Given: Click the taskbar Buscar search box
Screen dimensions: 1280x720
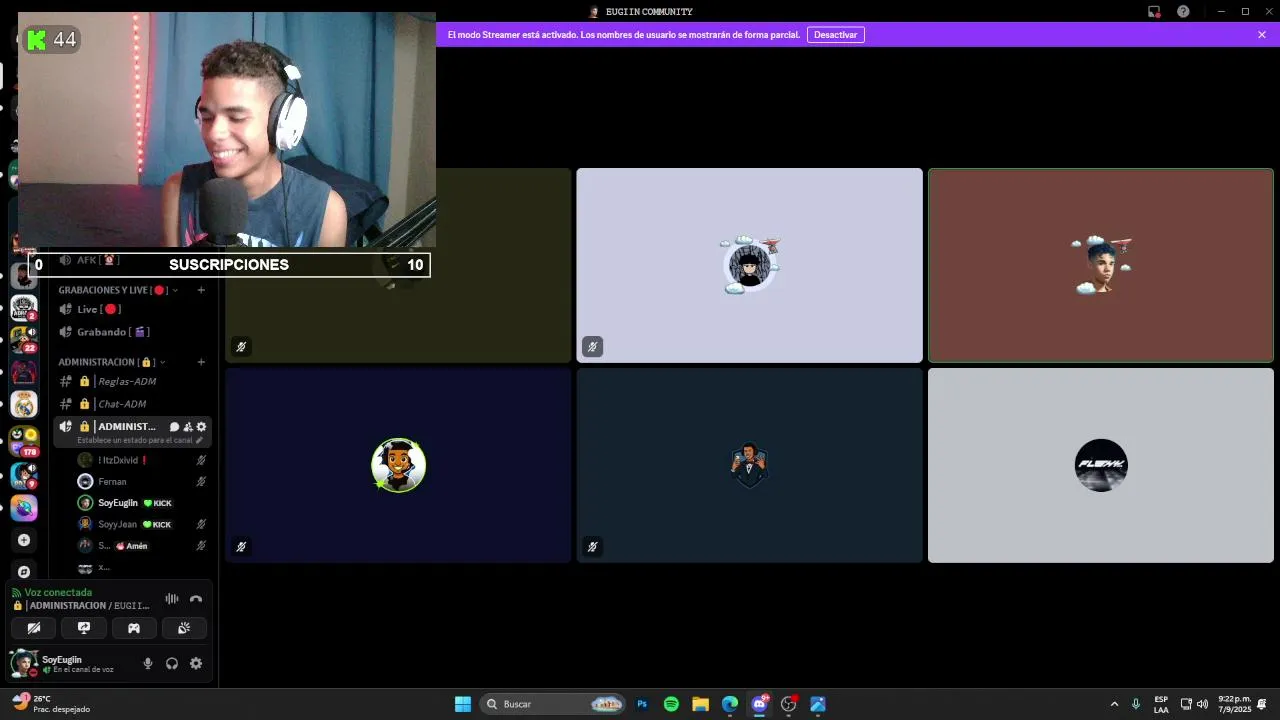Looking at the screenshot, I should click(x=552, y=704).
